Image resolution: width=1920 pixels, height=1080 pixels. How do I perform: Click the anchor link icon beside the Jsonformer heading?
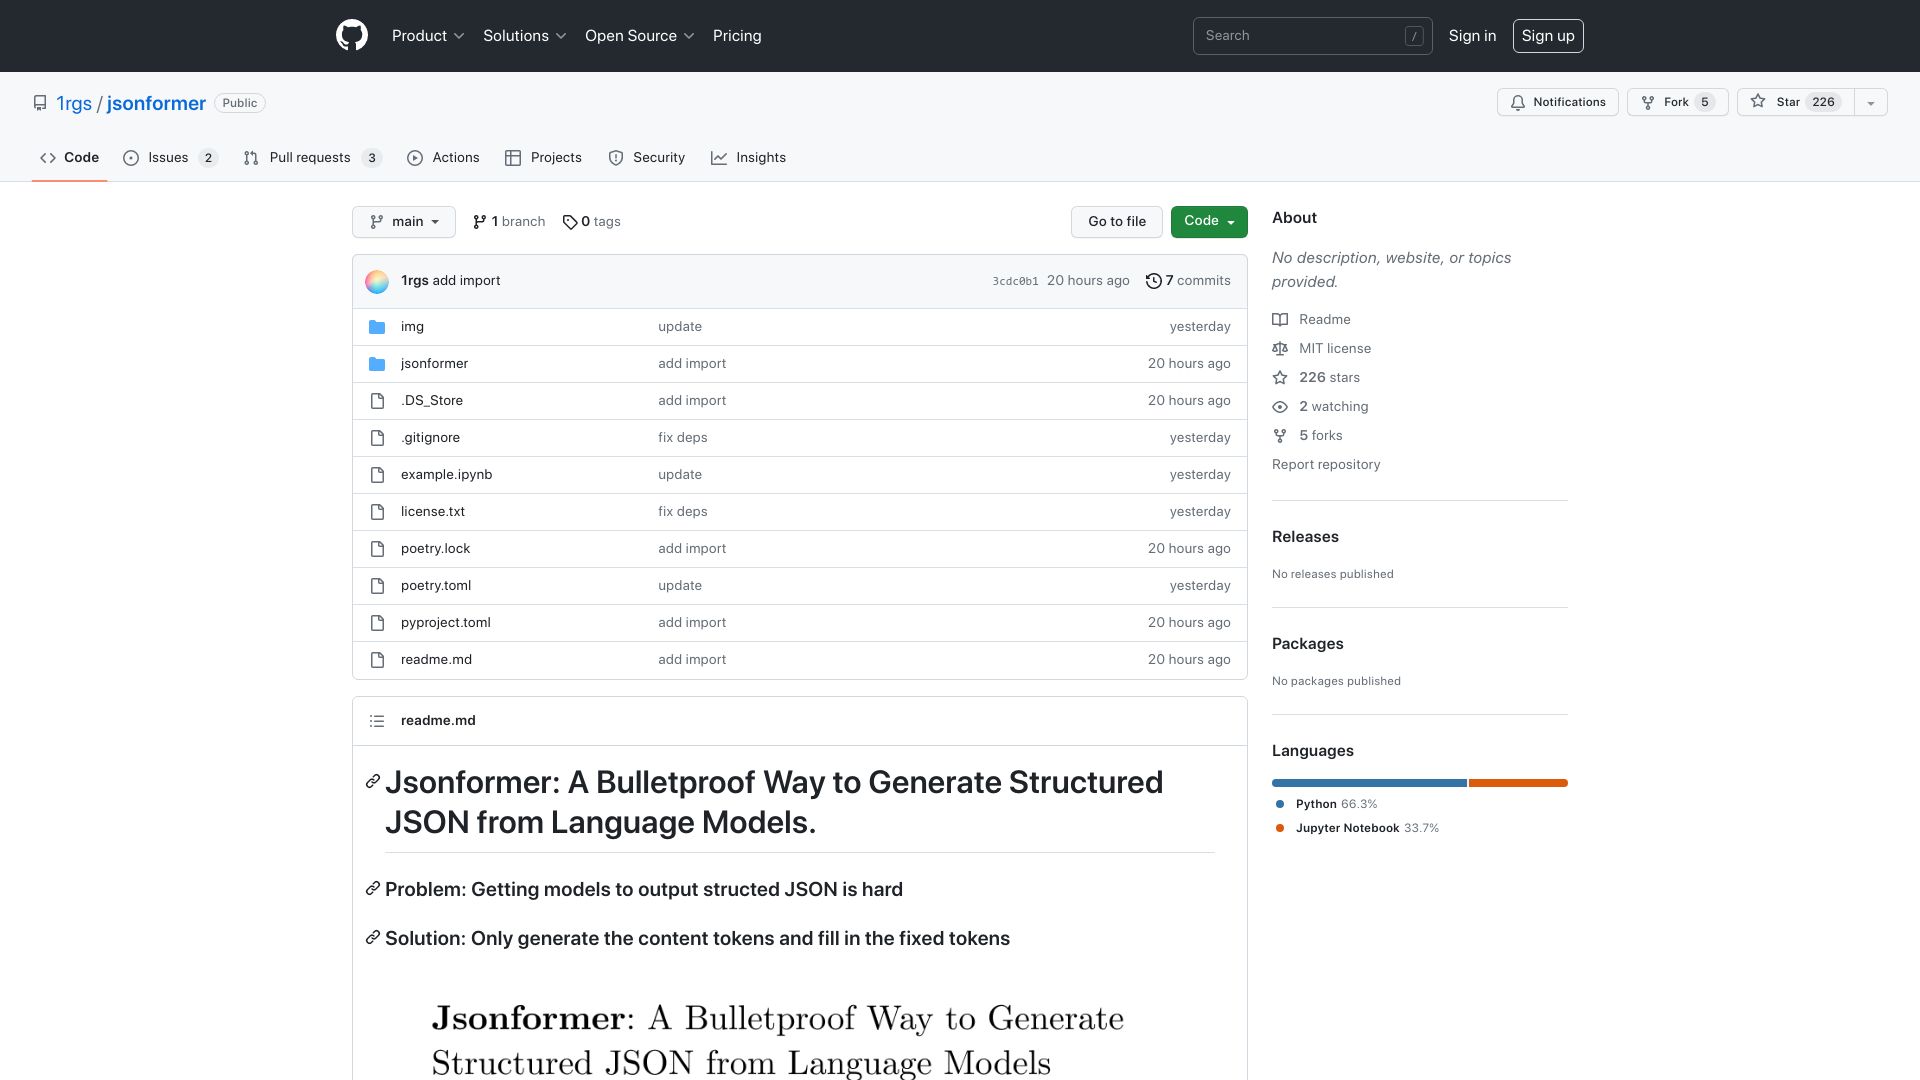point(373,781)
